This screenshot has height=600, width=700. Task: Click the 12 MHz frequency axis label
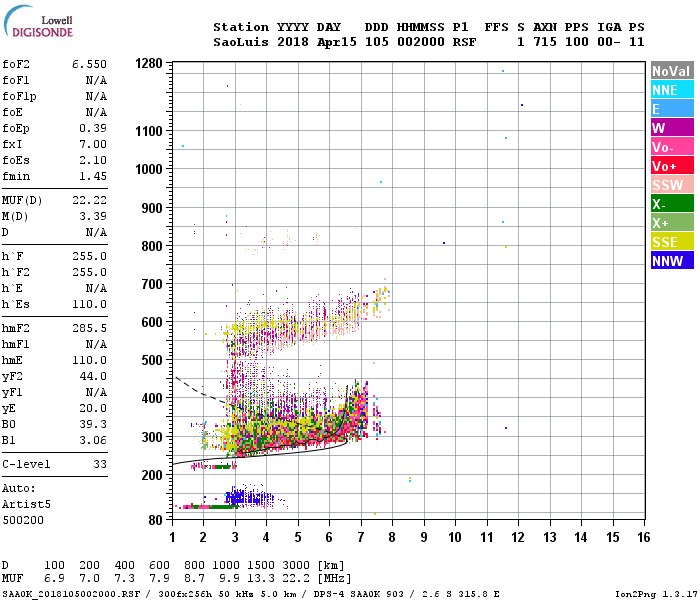pos(518,537)
